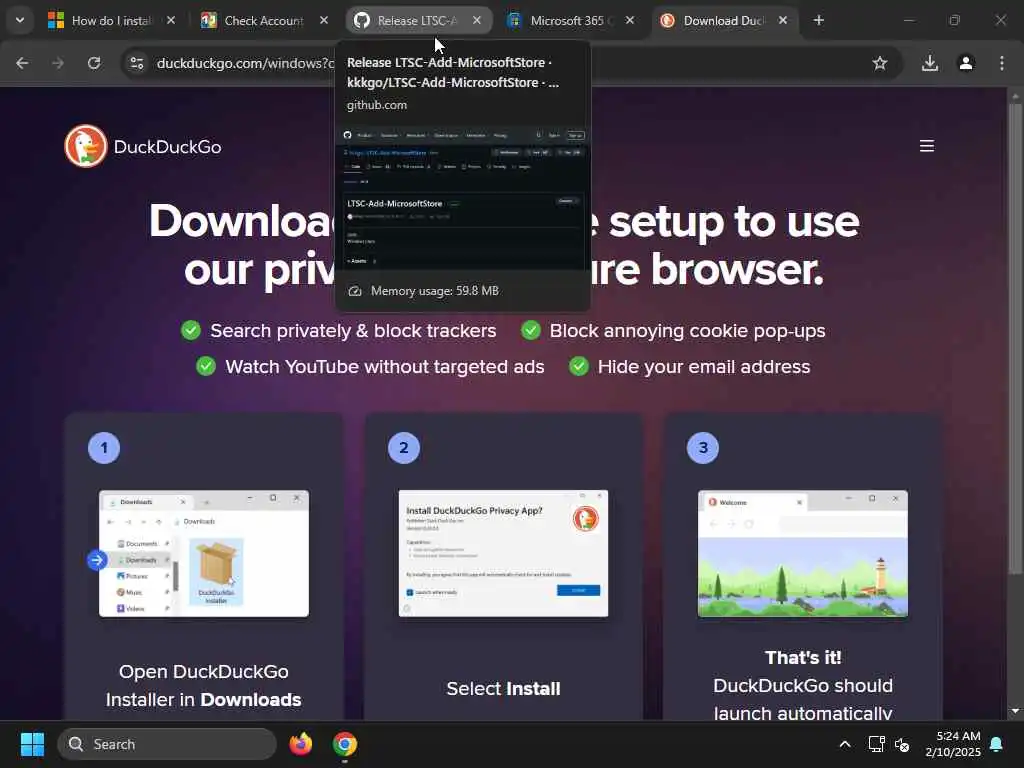Click the step 1 Downloads folder illustration
Image resolution: width=1024 pixels, height=768 pixels.
[204, 553]
